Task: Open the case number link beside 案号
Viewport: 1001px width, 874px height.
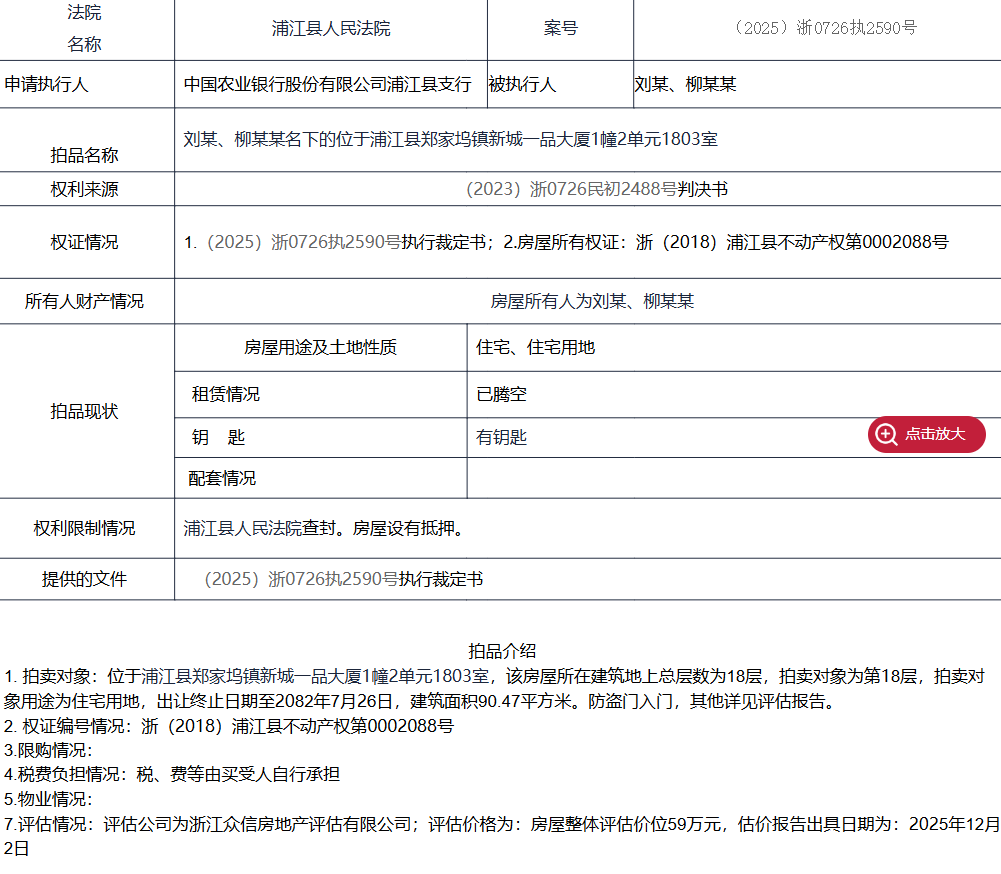Action: [x=825, y=28]
